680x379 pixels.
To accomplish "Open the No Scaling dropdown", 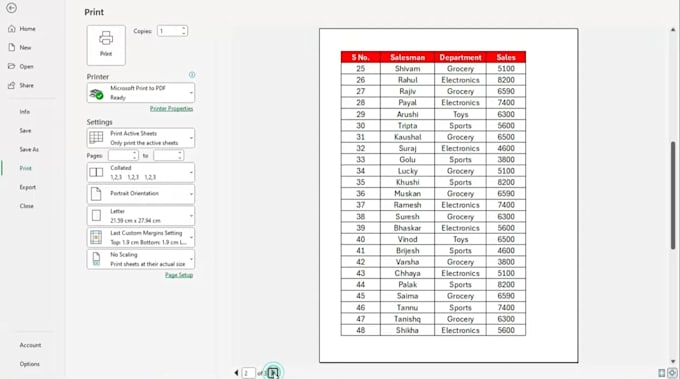I will 141,259.
